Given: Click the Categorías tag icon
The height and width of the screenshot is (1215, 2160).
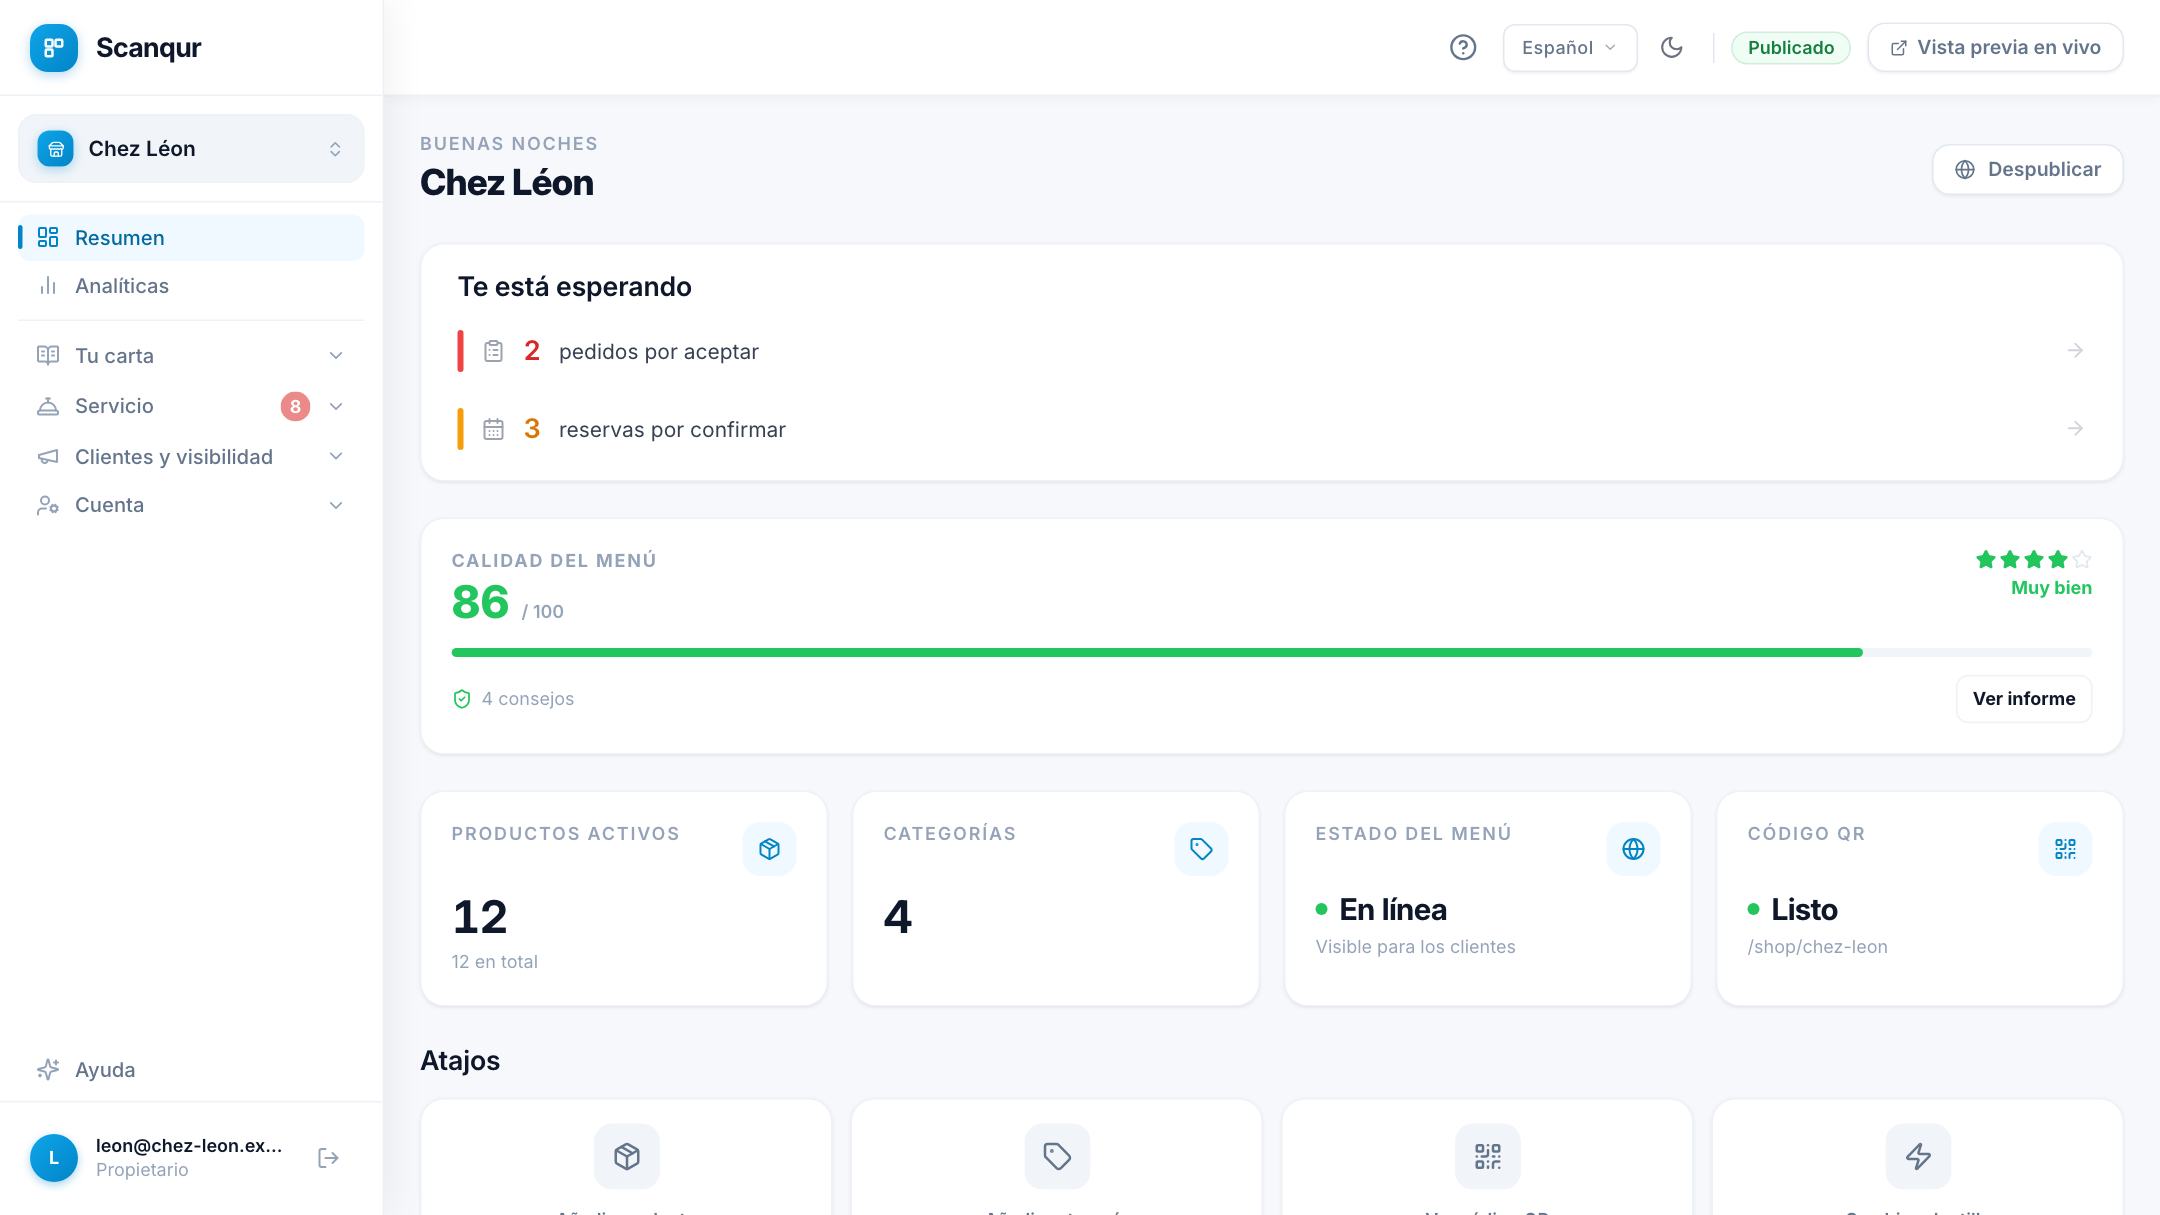Looking at the screenshot, I should [x=1201, y=849].
